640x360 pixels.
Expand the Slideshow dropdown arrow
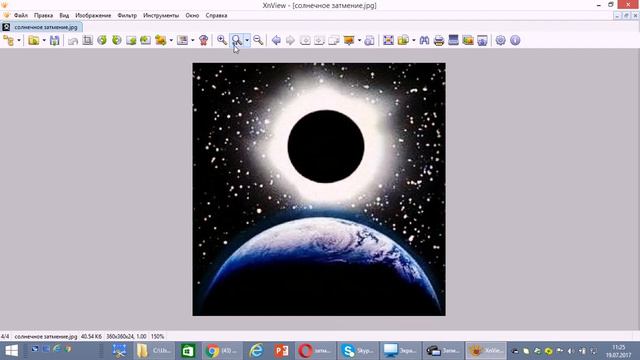(x=359, y=40)
